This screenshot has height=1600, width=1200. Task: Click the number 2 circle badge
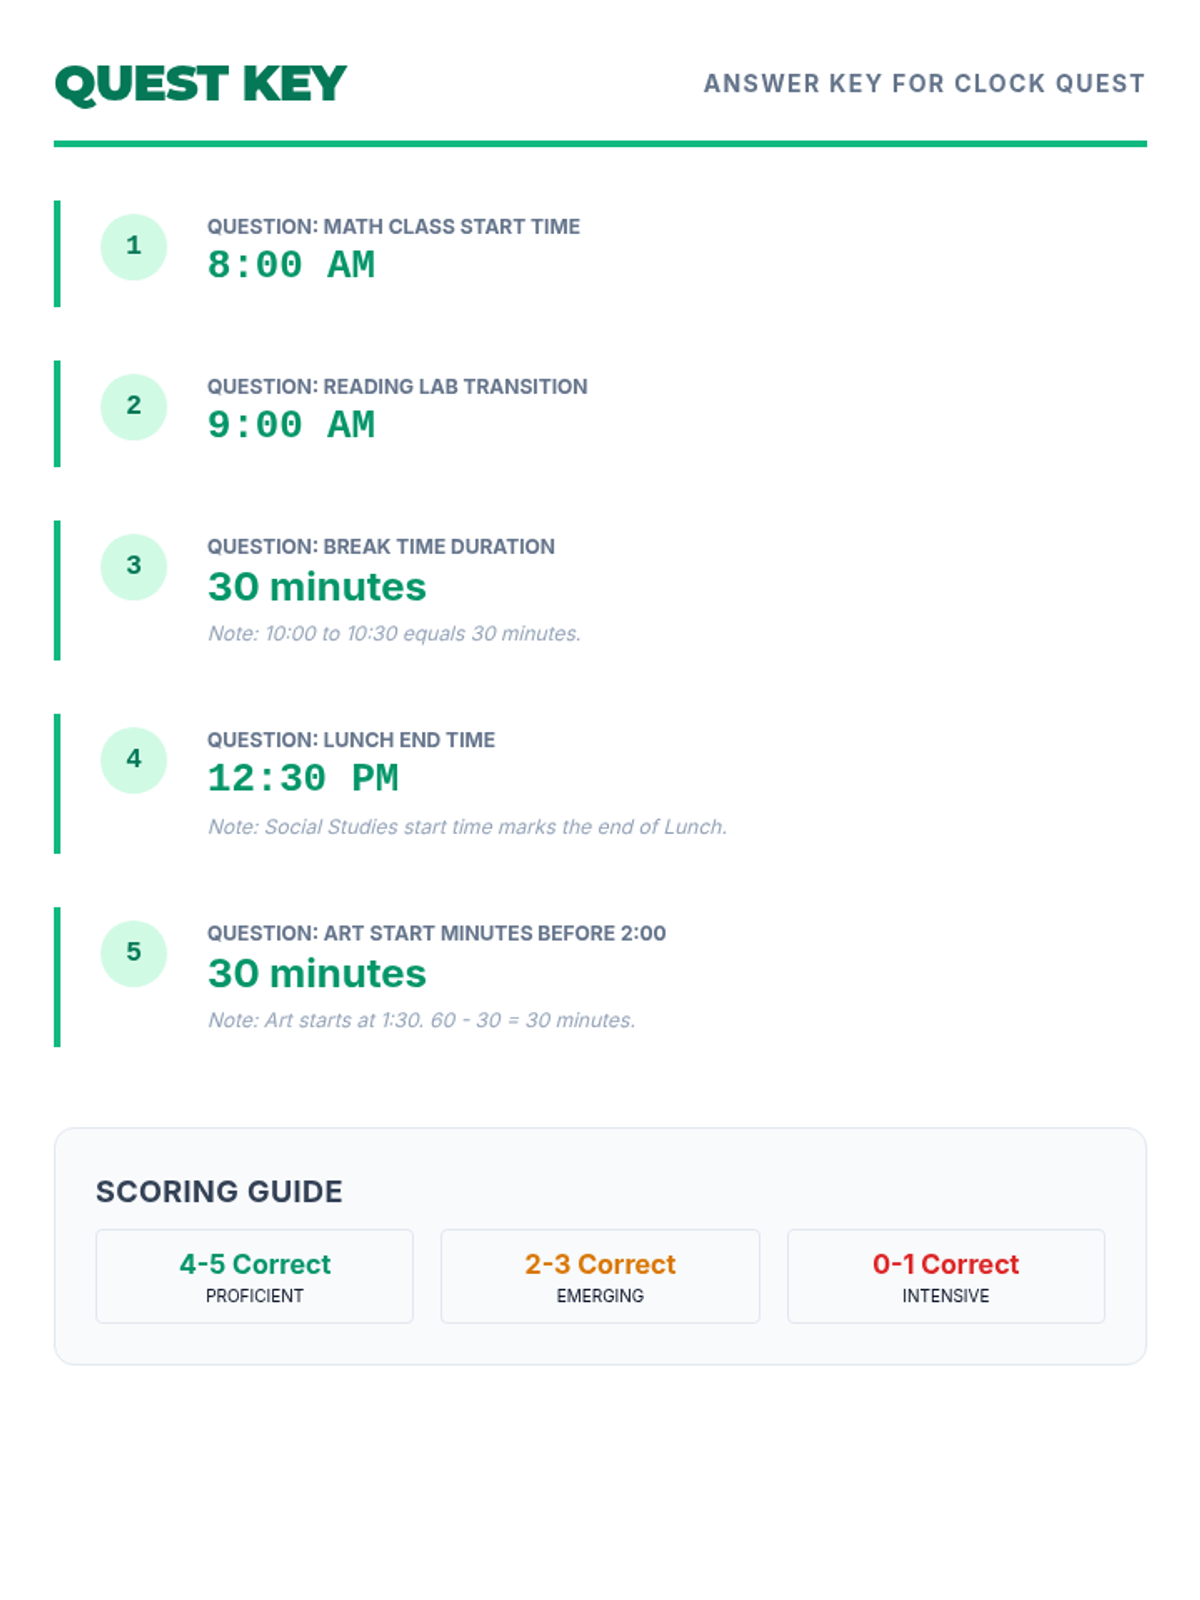pyautogui.click(x=133, y=406)
